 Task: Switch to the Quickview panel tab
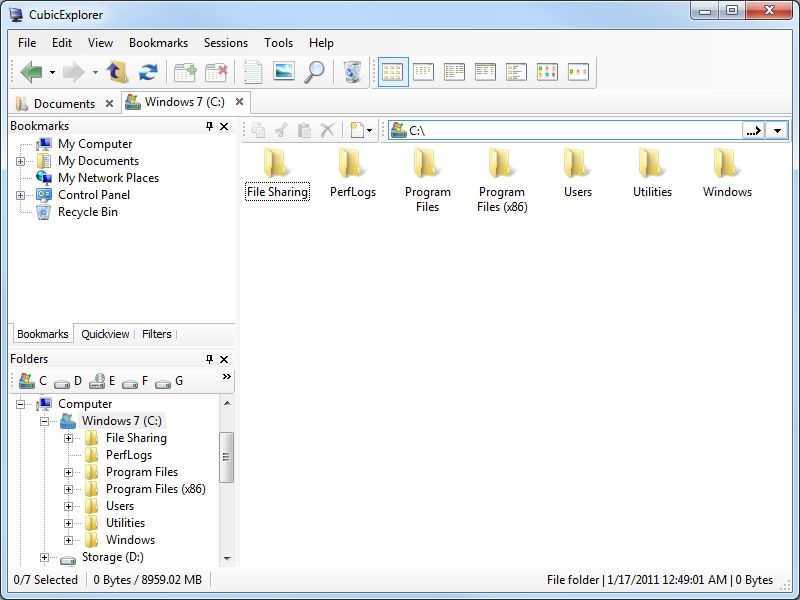[x=105, y=334]
